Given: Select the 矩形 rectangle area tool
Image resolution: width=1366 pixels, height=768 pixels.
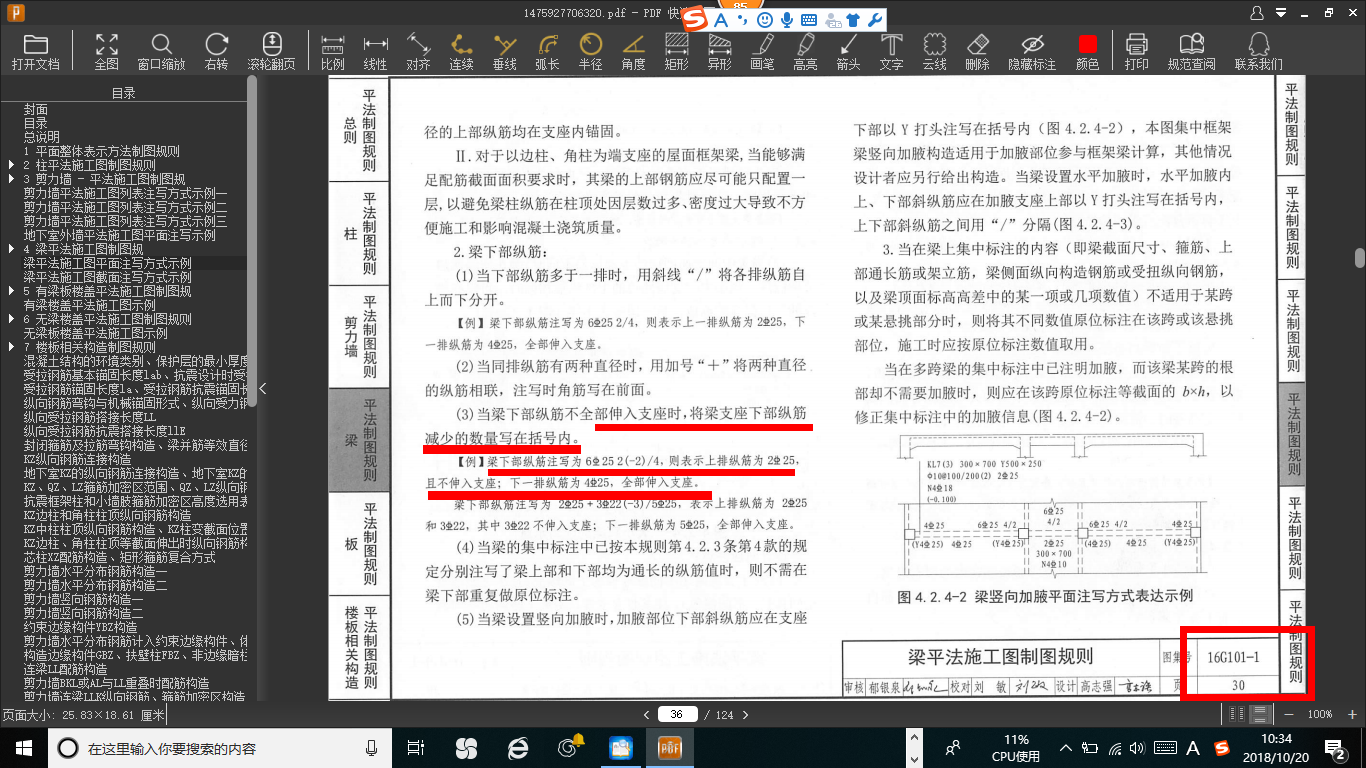Looking at the screenshot, I should 676,51.
